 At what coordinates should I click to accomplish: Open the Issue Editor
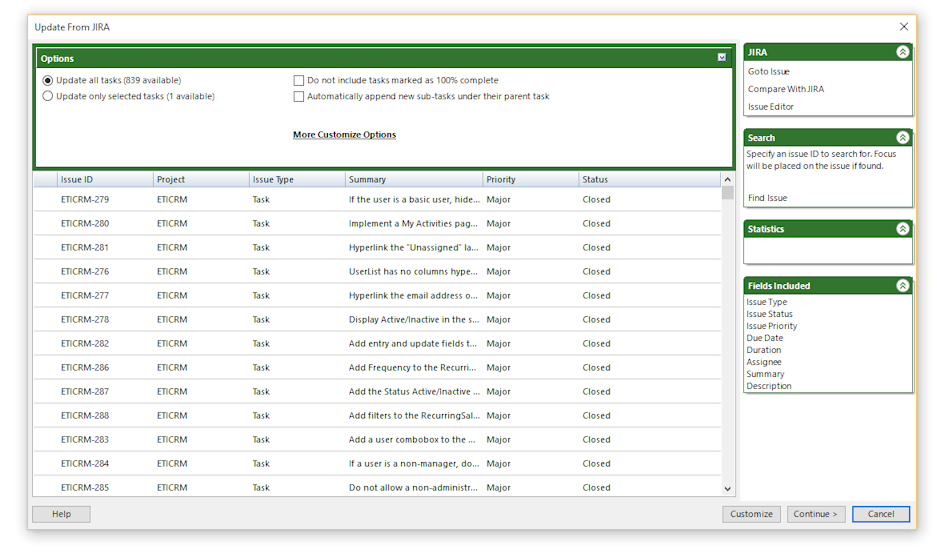[771, 107]
